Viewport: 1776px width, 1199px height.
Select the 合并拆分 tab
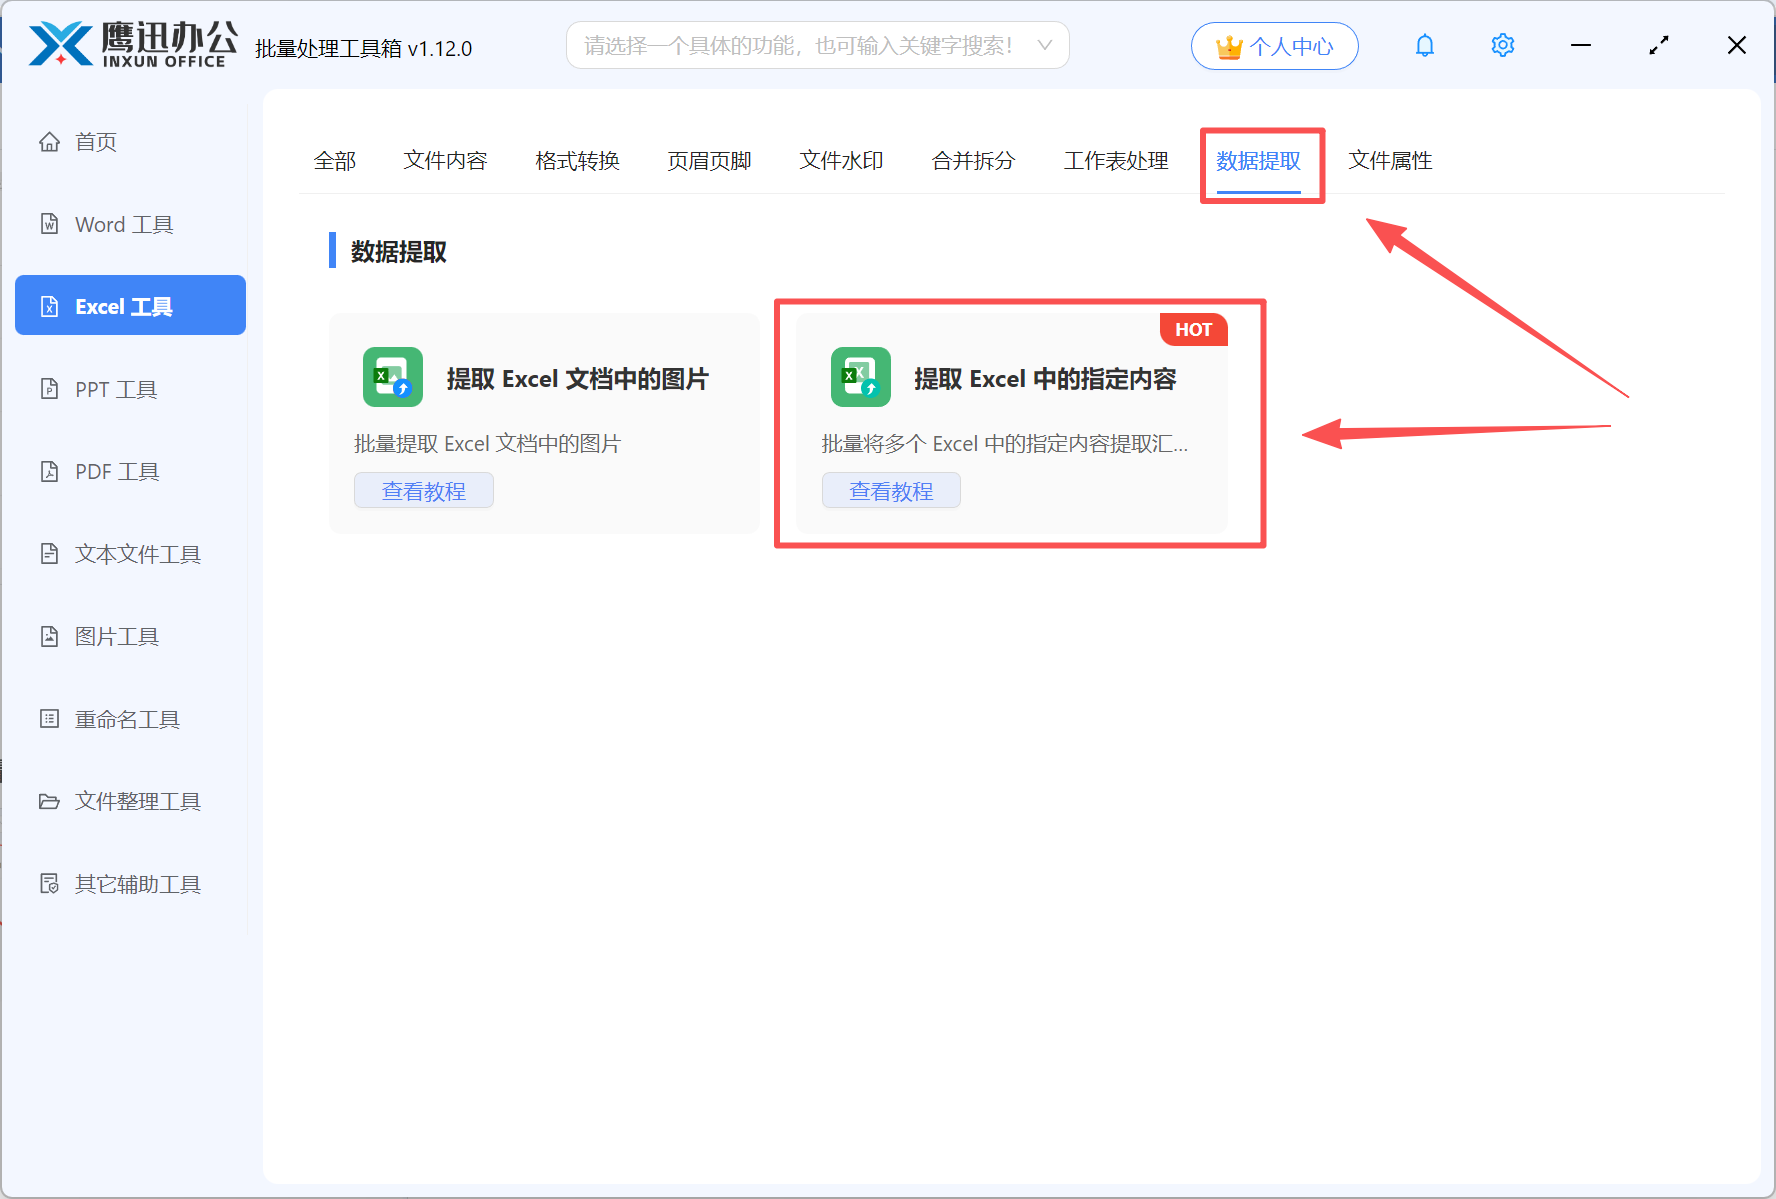click(x=972, y=160)
